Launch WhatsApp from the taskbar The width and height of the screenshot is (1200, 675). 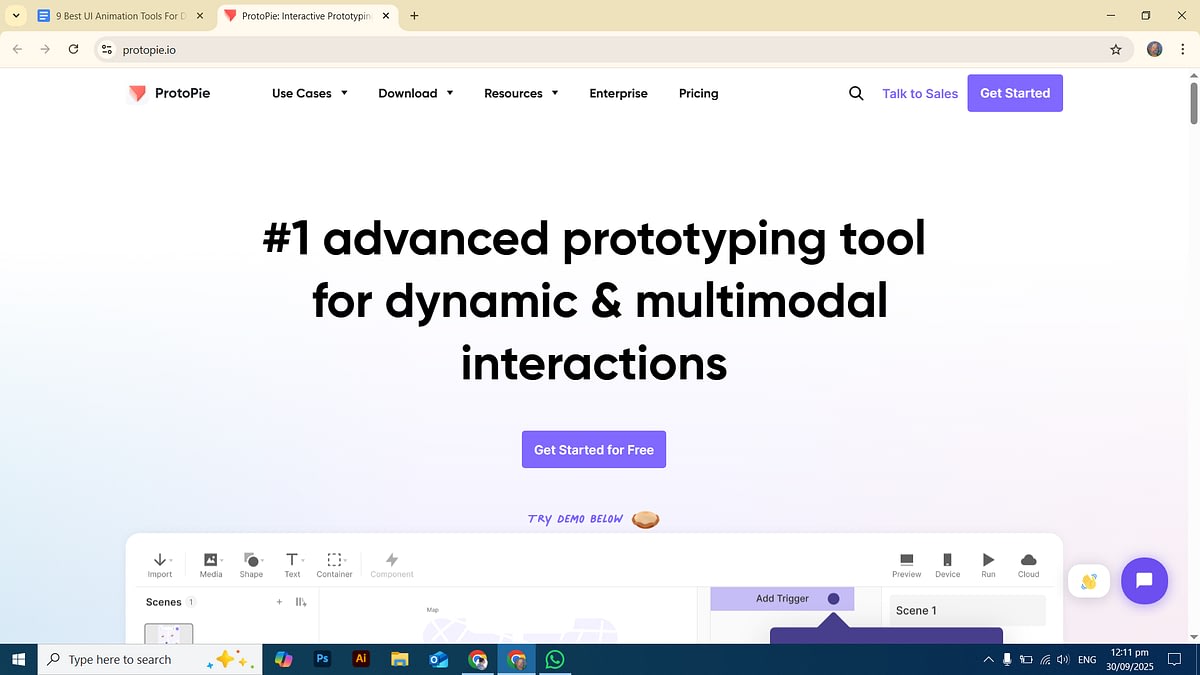click(556, 659)
